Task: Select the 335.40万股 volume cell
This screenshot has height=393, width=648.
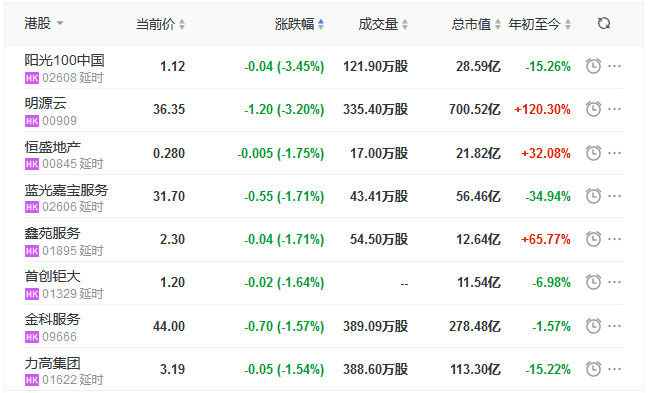Action: 376,110
